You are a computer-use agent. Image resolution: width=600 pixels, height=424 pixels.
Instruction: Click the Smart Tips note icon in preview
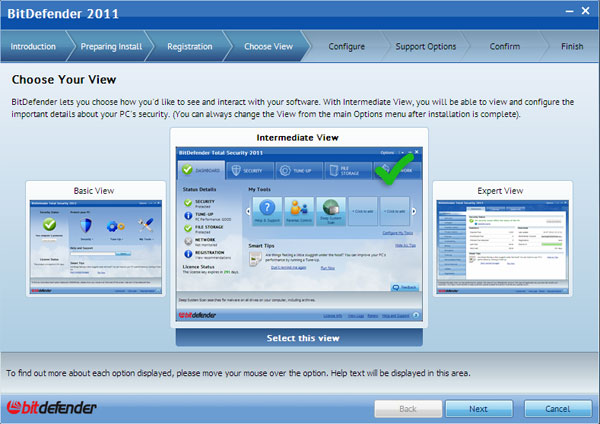[254, 259]
